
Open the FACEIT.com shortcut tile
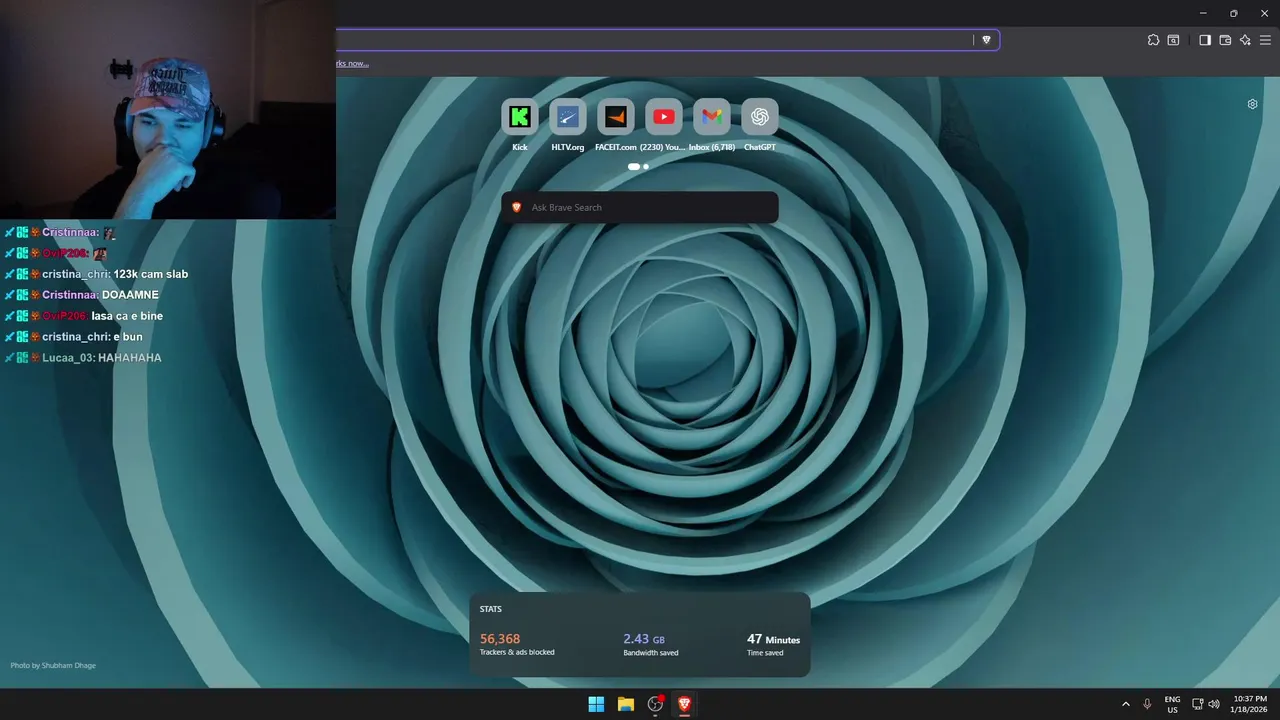pyautogui.click(x=615, y=117)
